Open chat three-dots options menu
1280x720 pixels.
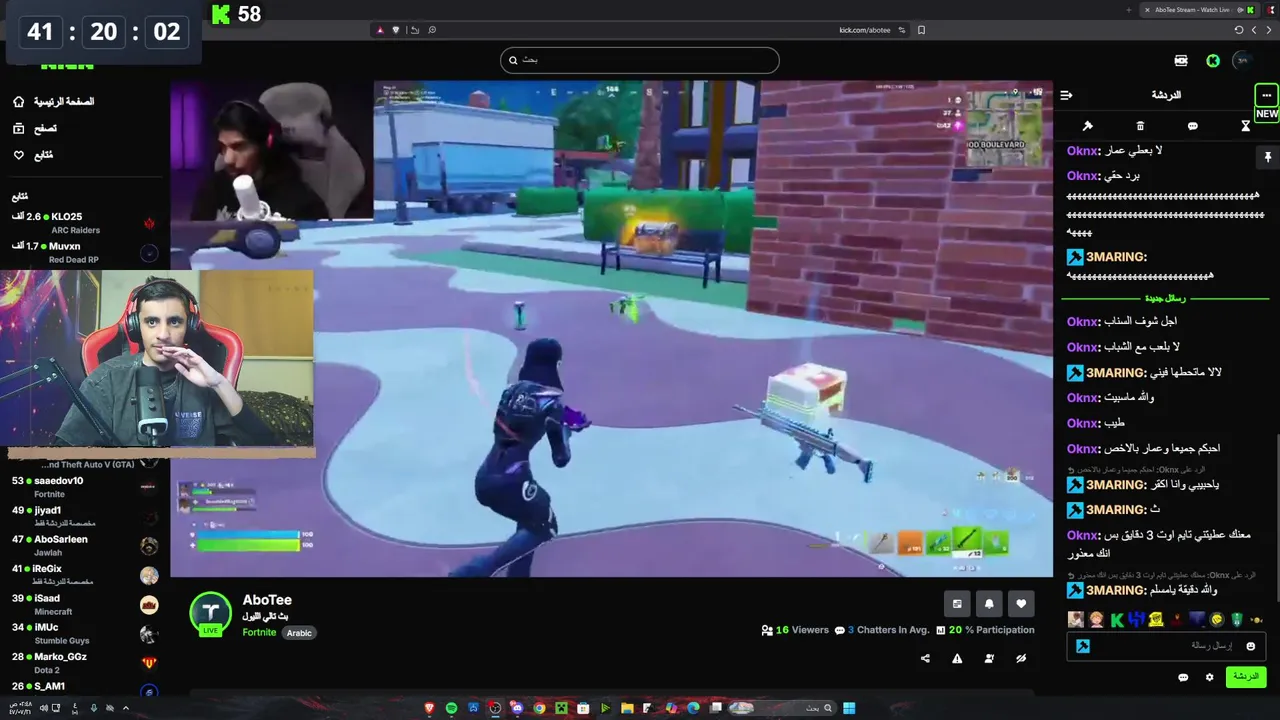pyautogui.click(x=1266, y=95)
